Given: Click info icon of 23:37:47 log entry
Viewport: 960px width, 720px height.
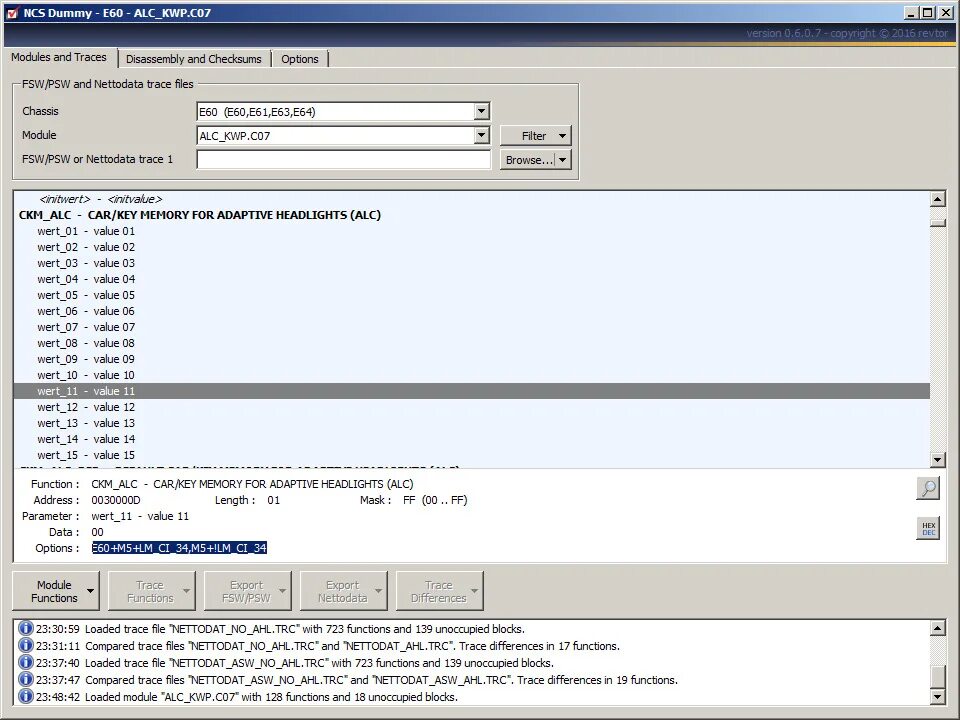Looking at the screenshot, I should point(25,680).
